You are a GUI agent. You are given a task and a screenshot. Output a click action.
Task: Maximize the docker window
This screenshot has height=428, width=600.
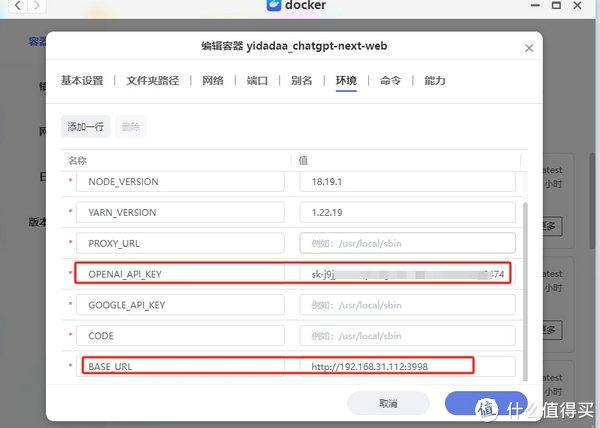556,5
